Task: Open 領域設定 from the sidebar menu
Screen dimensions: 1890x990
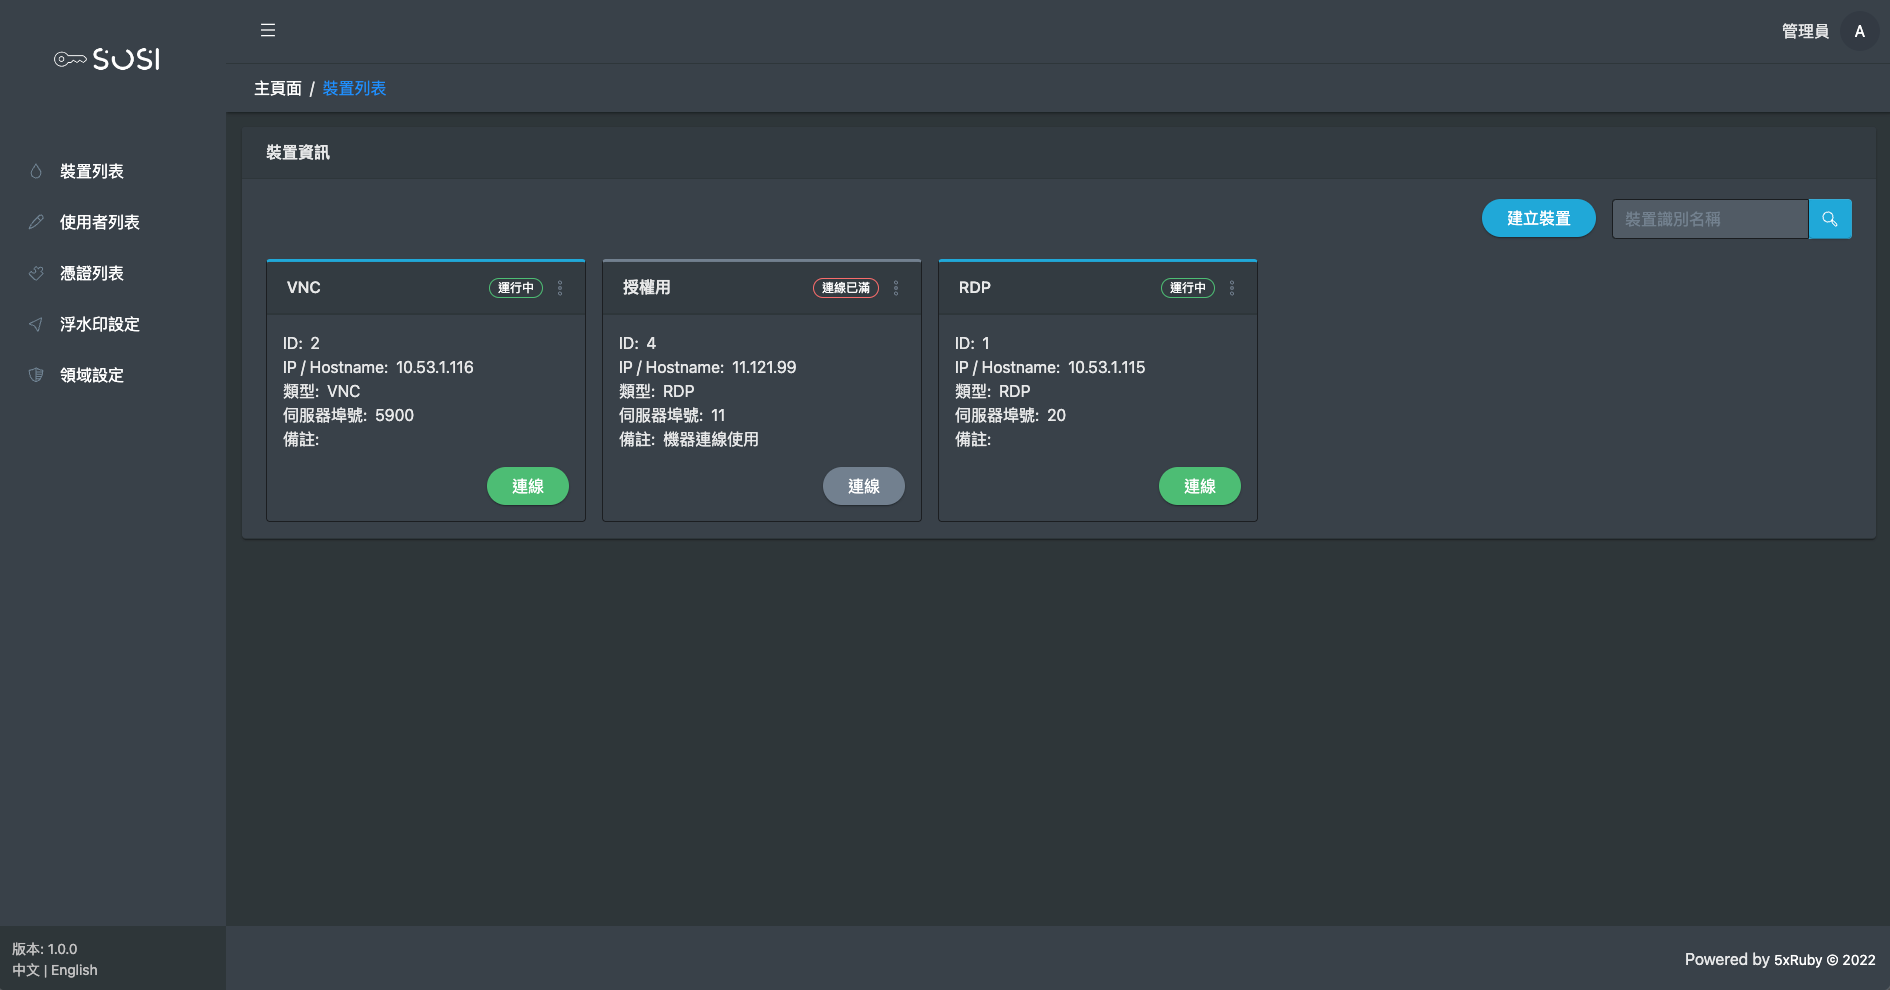Action: (x=91, y=375)
